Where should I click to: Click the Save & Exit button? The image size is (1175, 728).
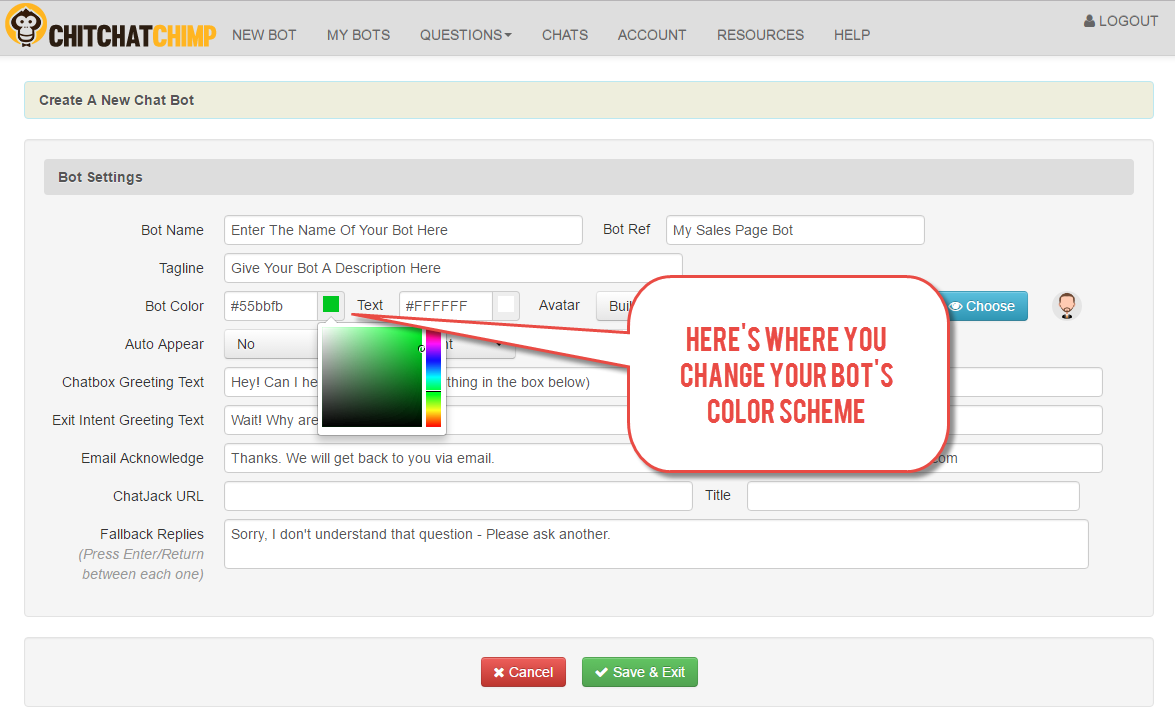click(640, 673)
